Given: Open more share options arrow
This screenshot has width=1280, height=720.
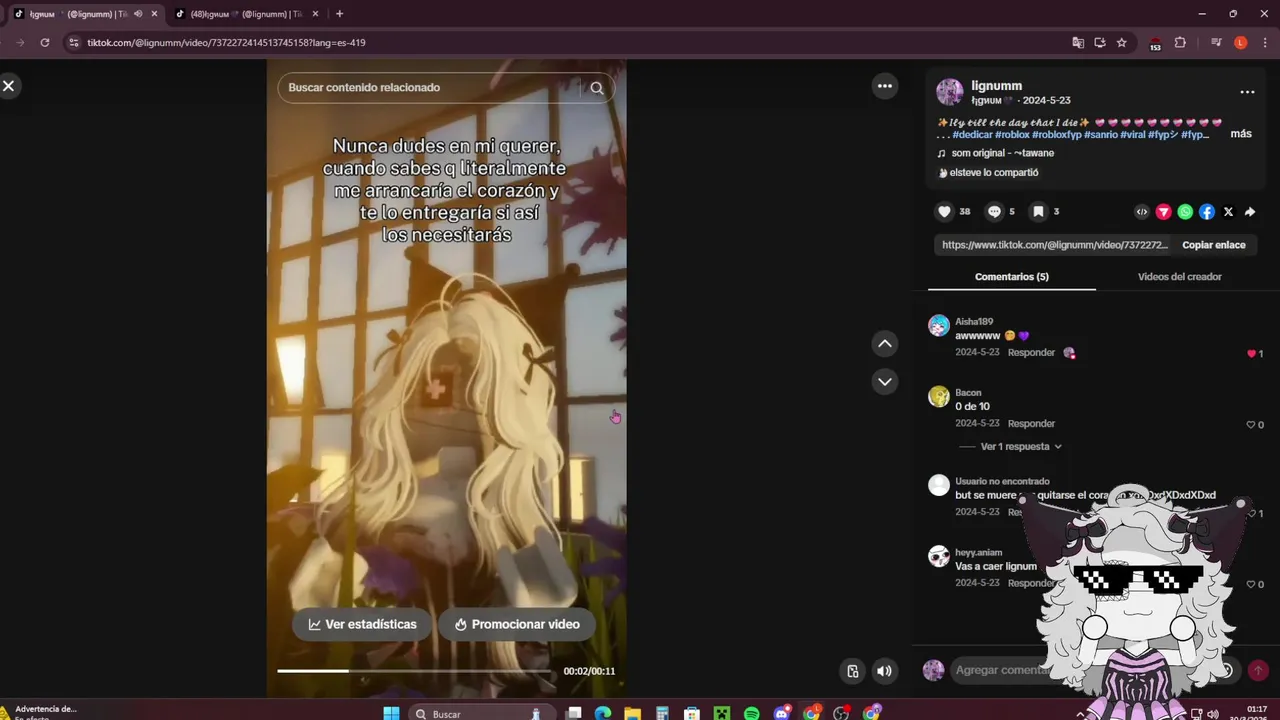Looking at the screenshot, I should pyautogui.click(x=1250, y=212).
